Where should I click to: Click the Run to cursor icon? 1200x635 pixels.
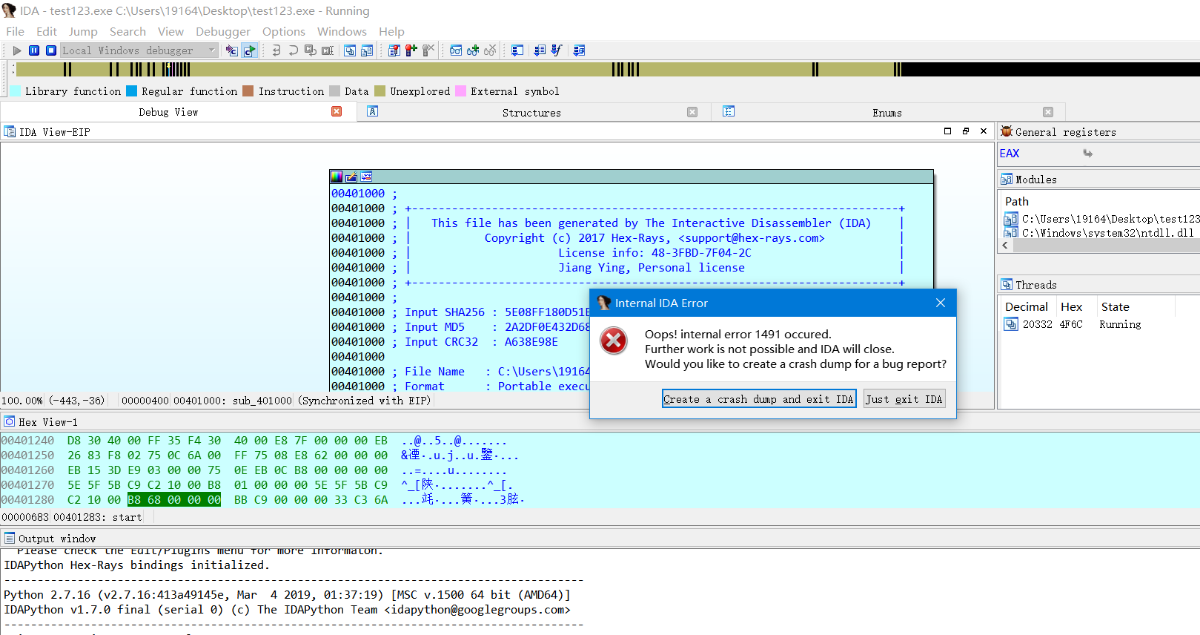[328, 50]
